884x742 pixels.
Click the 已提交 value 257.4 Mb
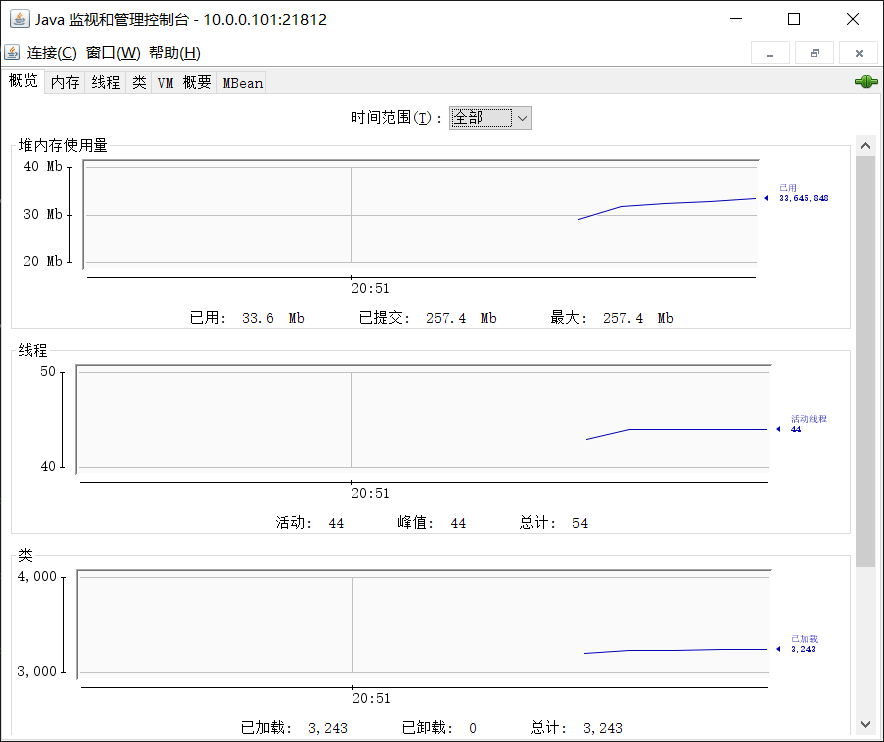(461, 318)
